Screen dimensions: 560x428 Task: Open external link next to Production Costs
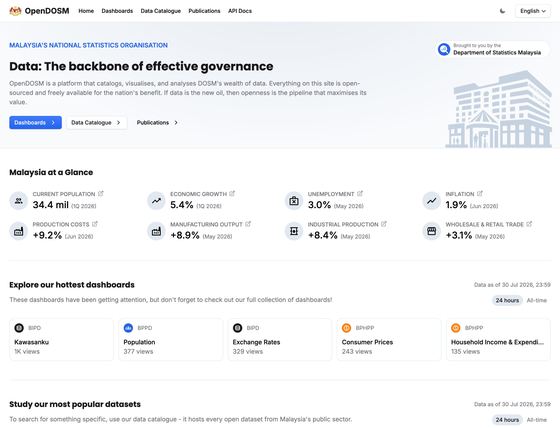click(x=95, y=224)
